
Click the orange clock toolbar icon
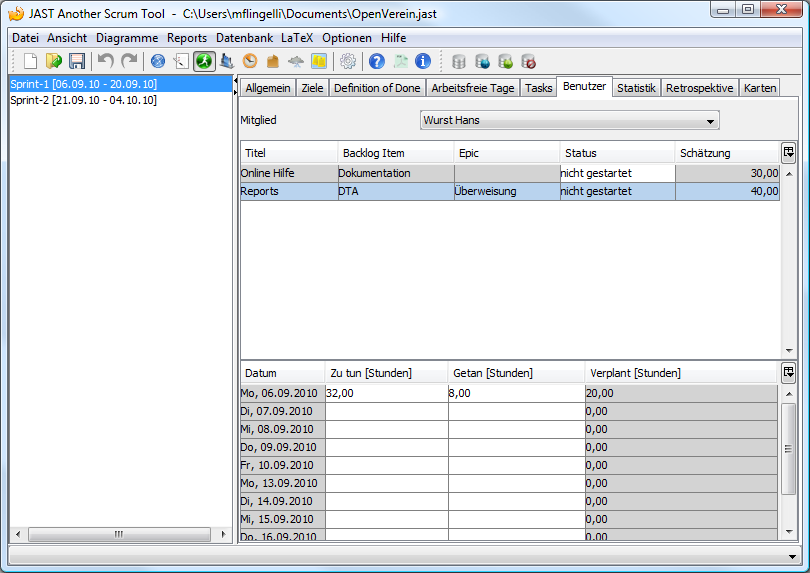[250, 61]
